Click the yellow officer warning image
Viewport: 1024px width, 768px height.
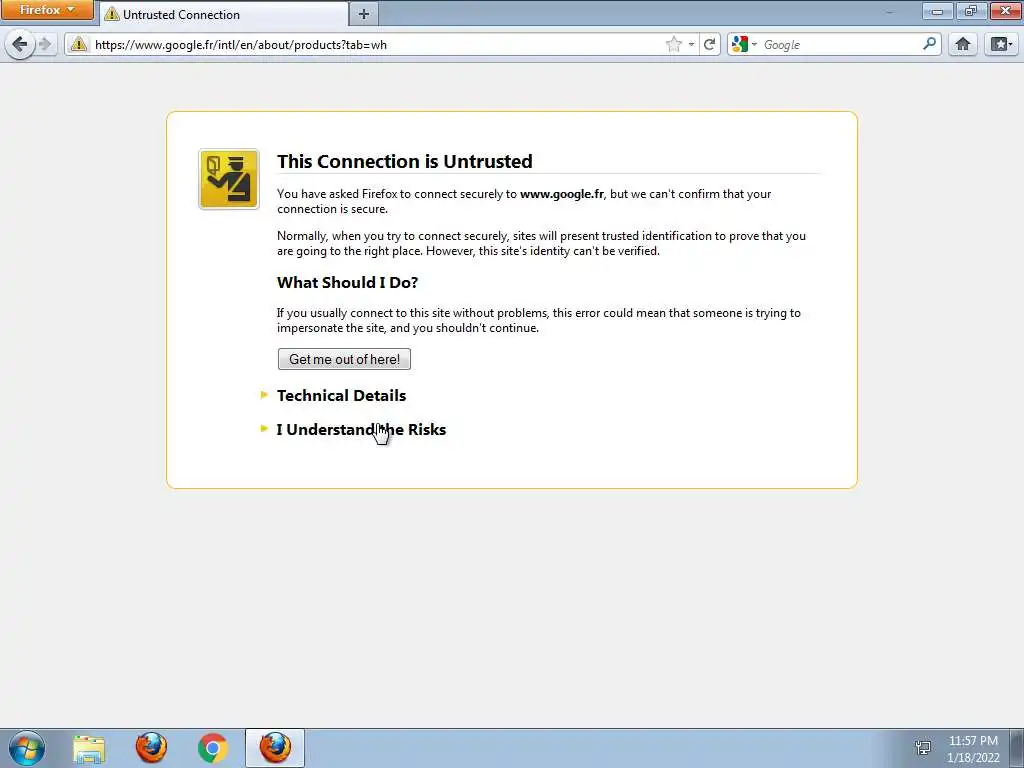(x=229, y=180)
